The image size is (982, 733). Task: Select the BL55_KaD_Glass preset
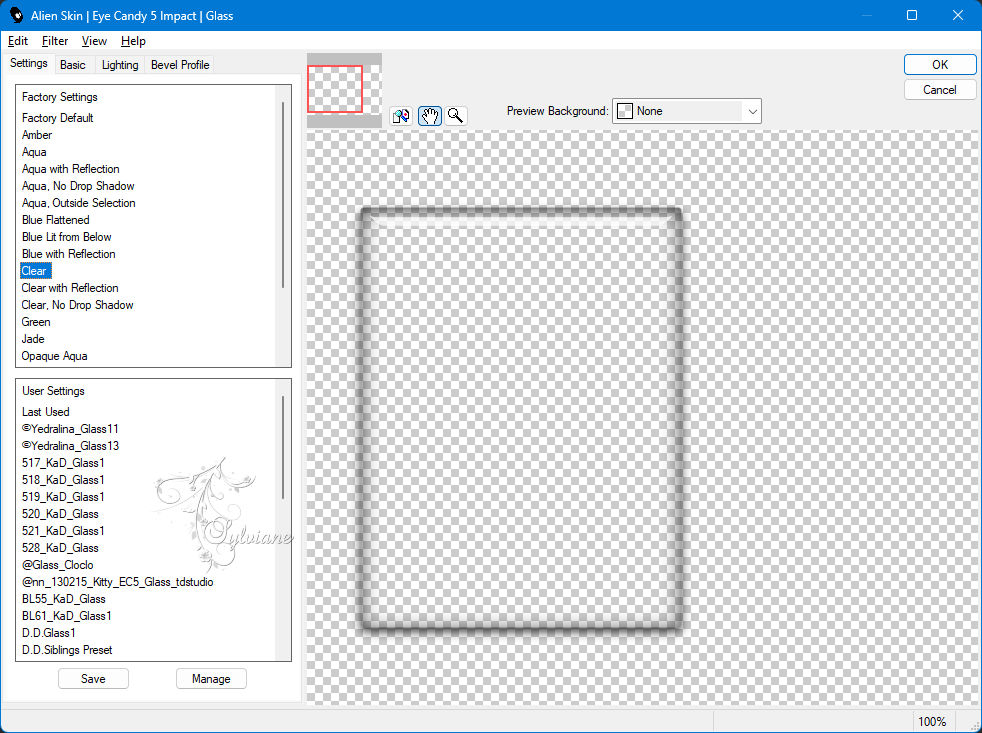(x=63, y=598)
